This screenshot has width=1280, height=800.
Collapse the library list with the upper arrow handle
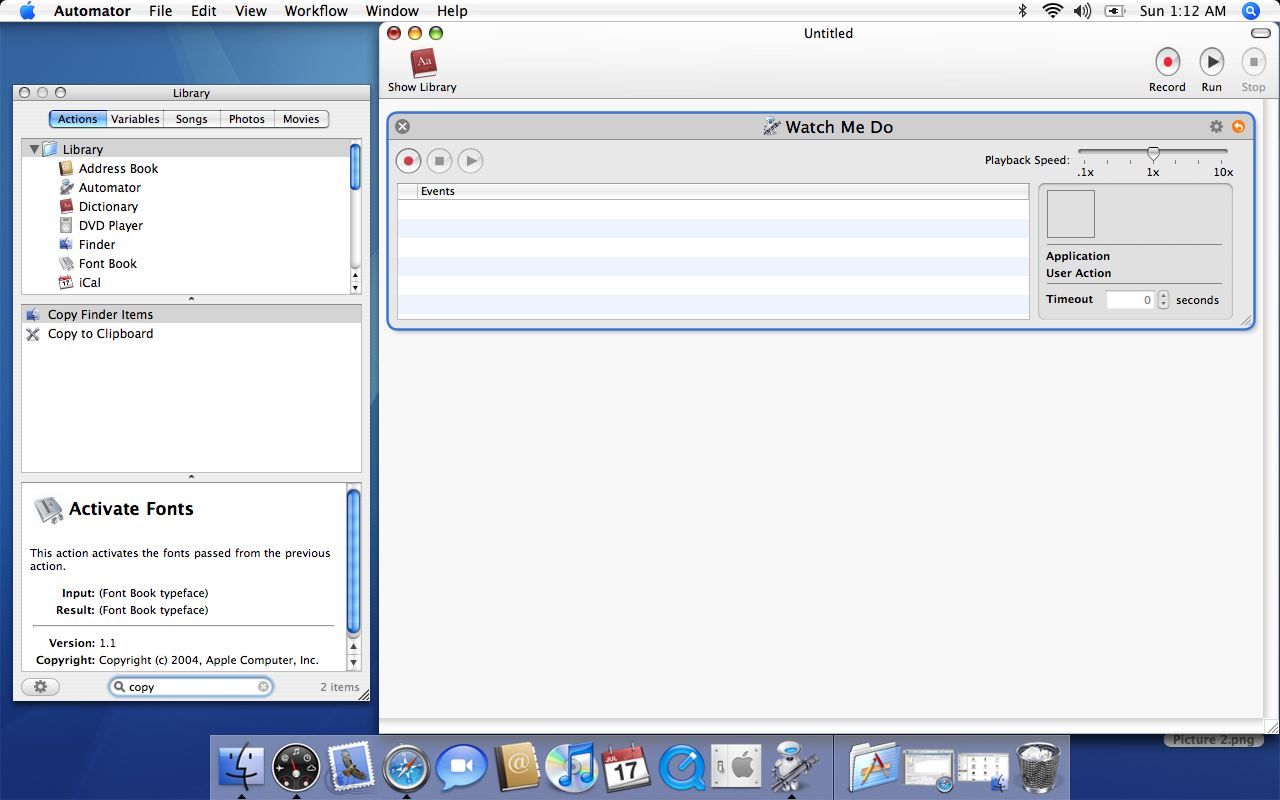tap(191, 299)
